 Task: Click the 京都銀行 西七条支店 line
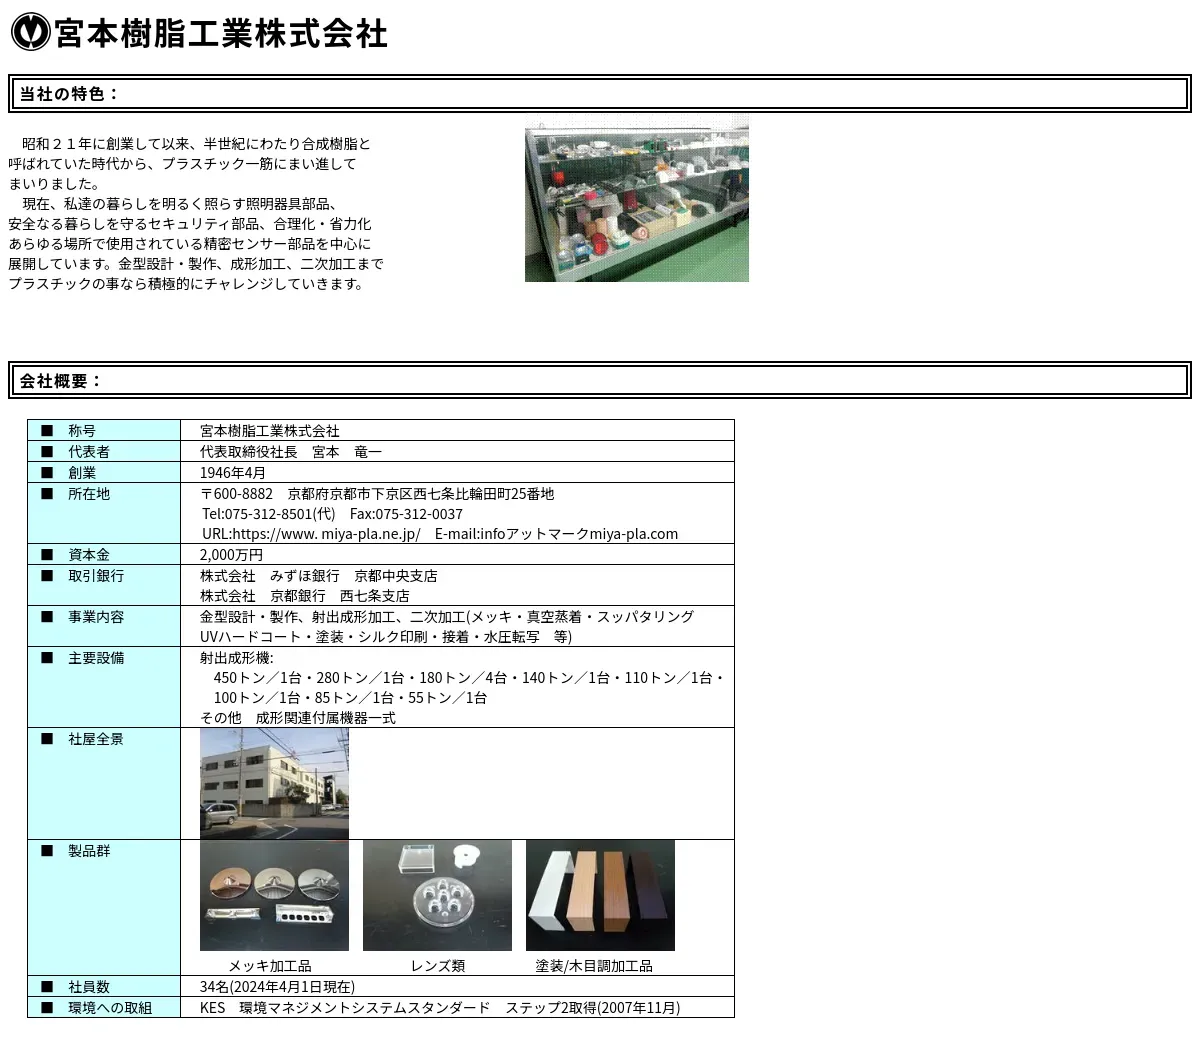[304, 596]
